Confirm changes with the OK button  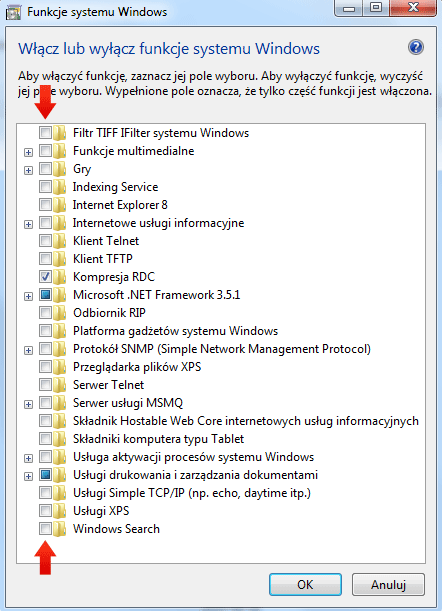pos(305,585)
